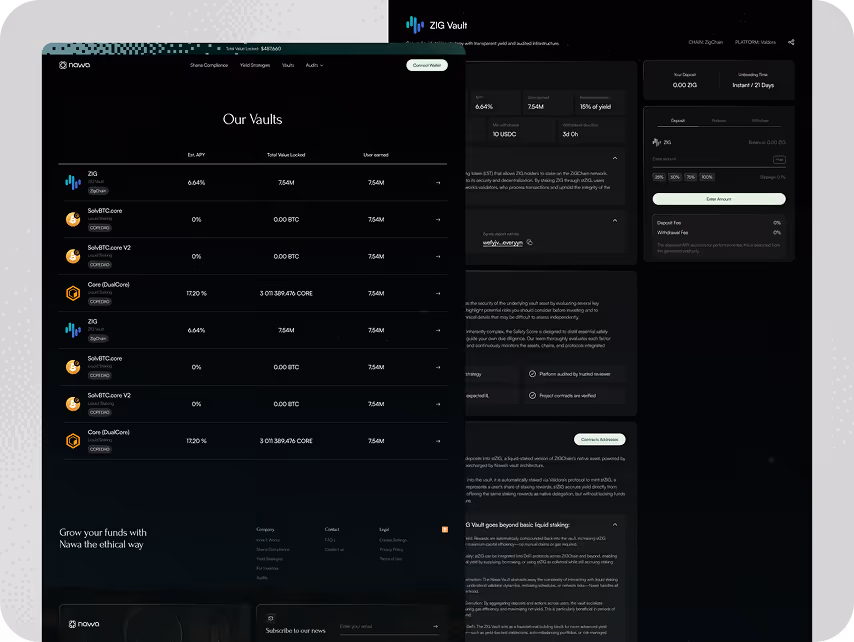Copy the deposit address with the copy icon
Image resolution: width=854 pixels, height=642 pixels.
(529, 242)
